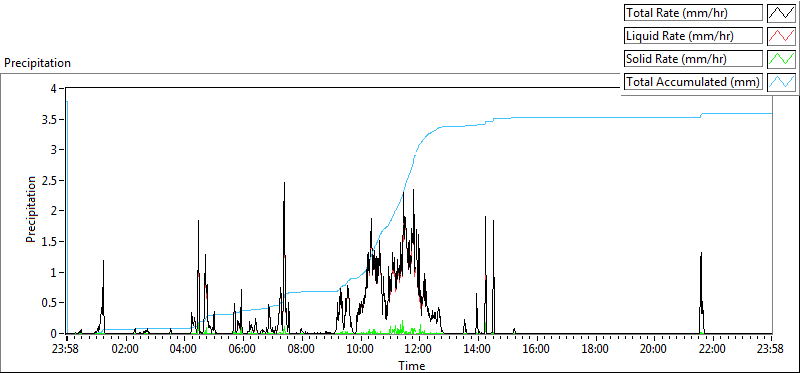Viewport: 800px width, 373px height.
Task: Click the 12:00 time axis label
Action: click(419, 350)
